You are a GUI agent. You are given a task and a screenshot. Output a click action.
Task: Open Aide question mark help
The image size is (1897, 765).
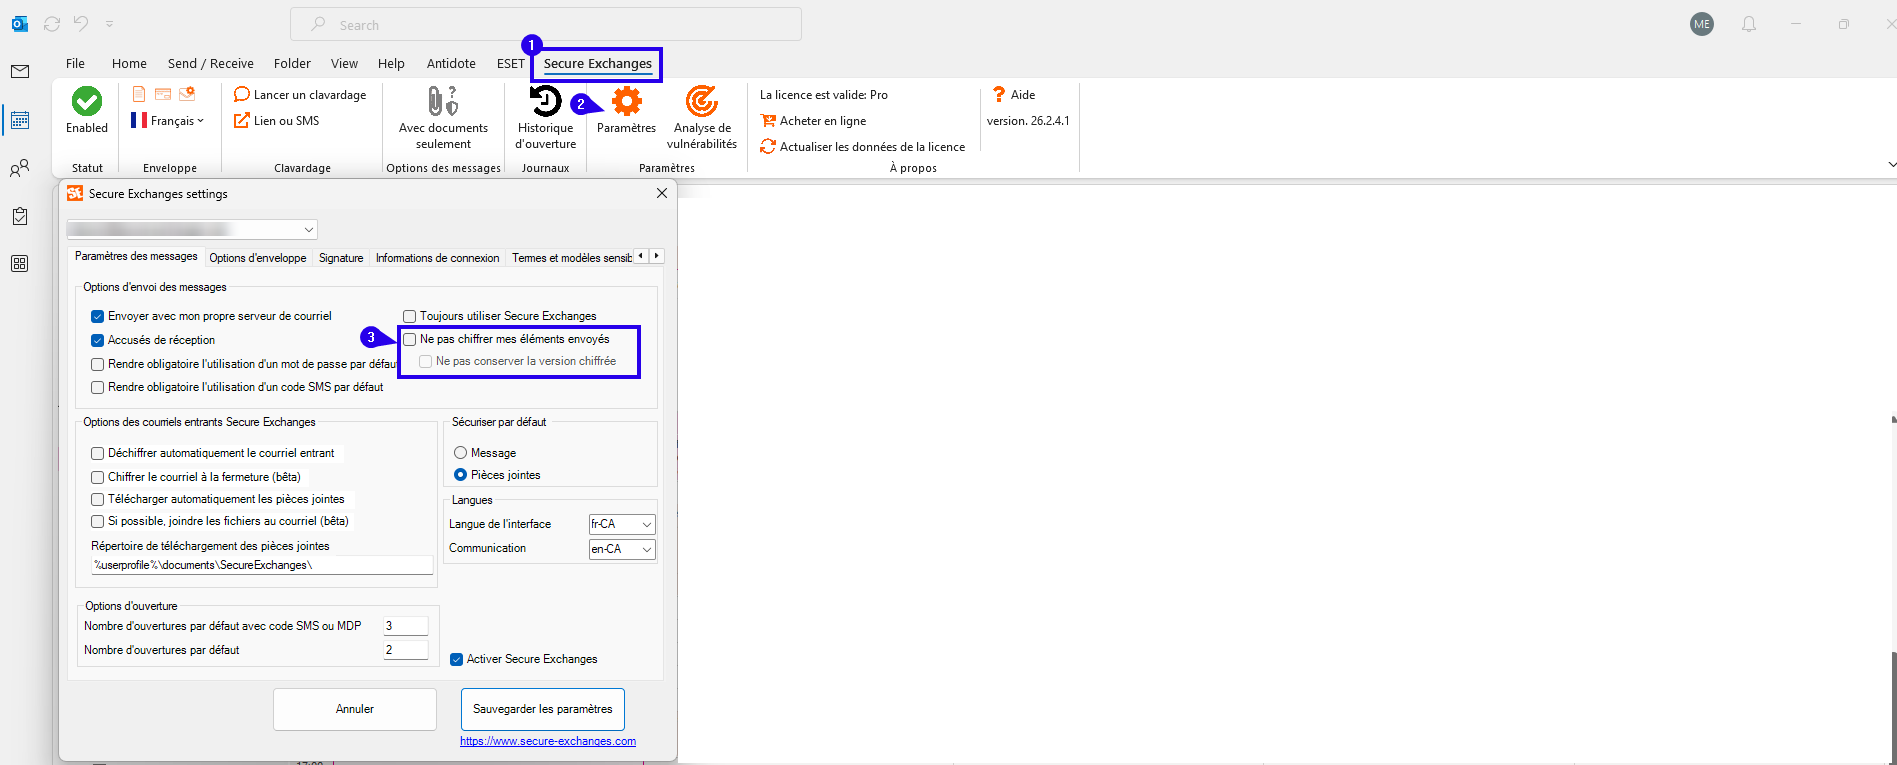pyautogui.click(x=1013, y=95)
